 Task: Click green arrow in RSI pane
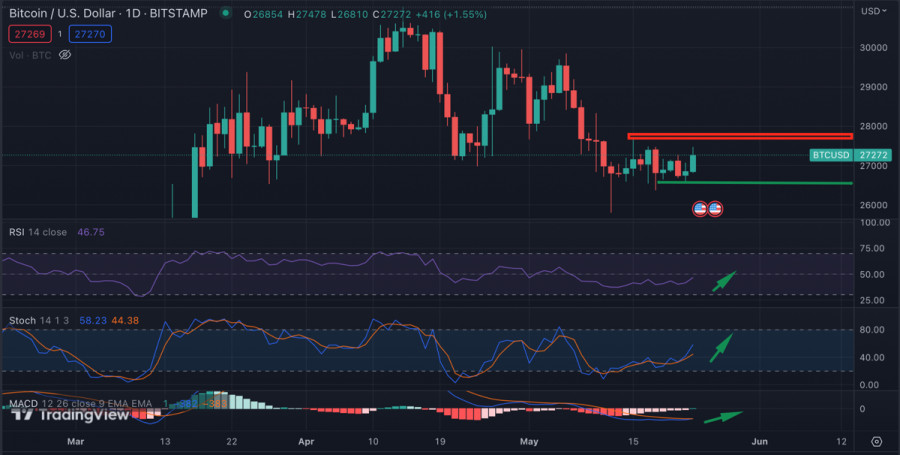tap(723, 282)
